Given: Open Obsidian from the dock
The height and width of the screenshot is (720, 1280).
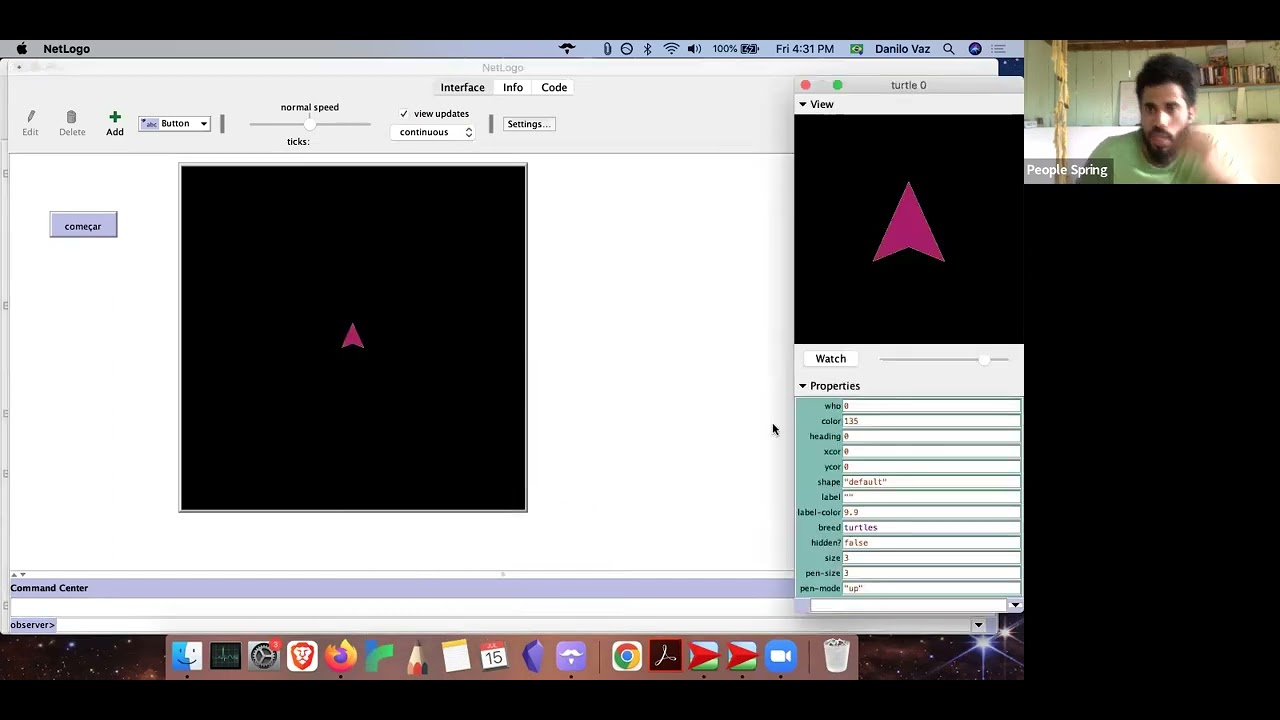Looking at the screenshot, I should pyautogui.click(x=532, y=656).
